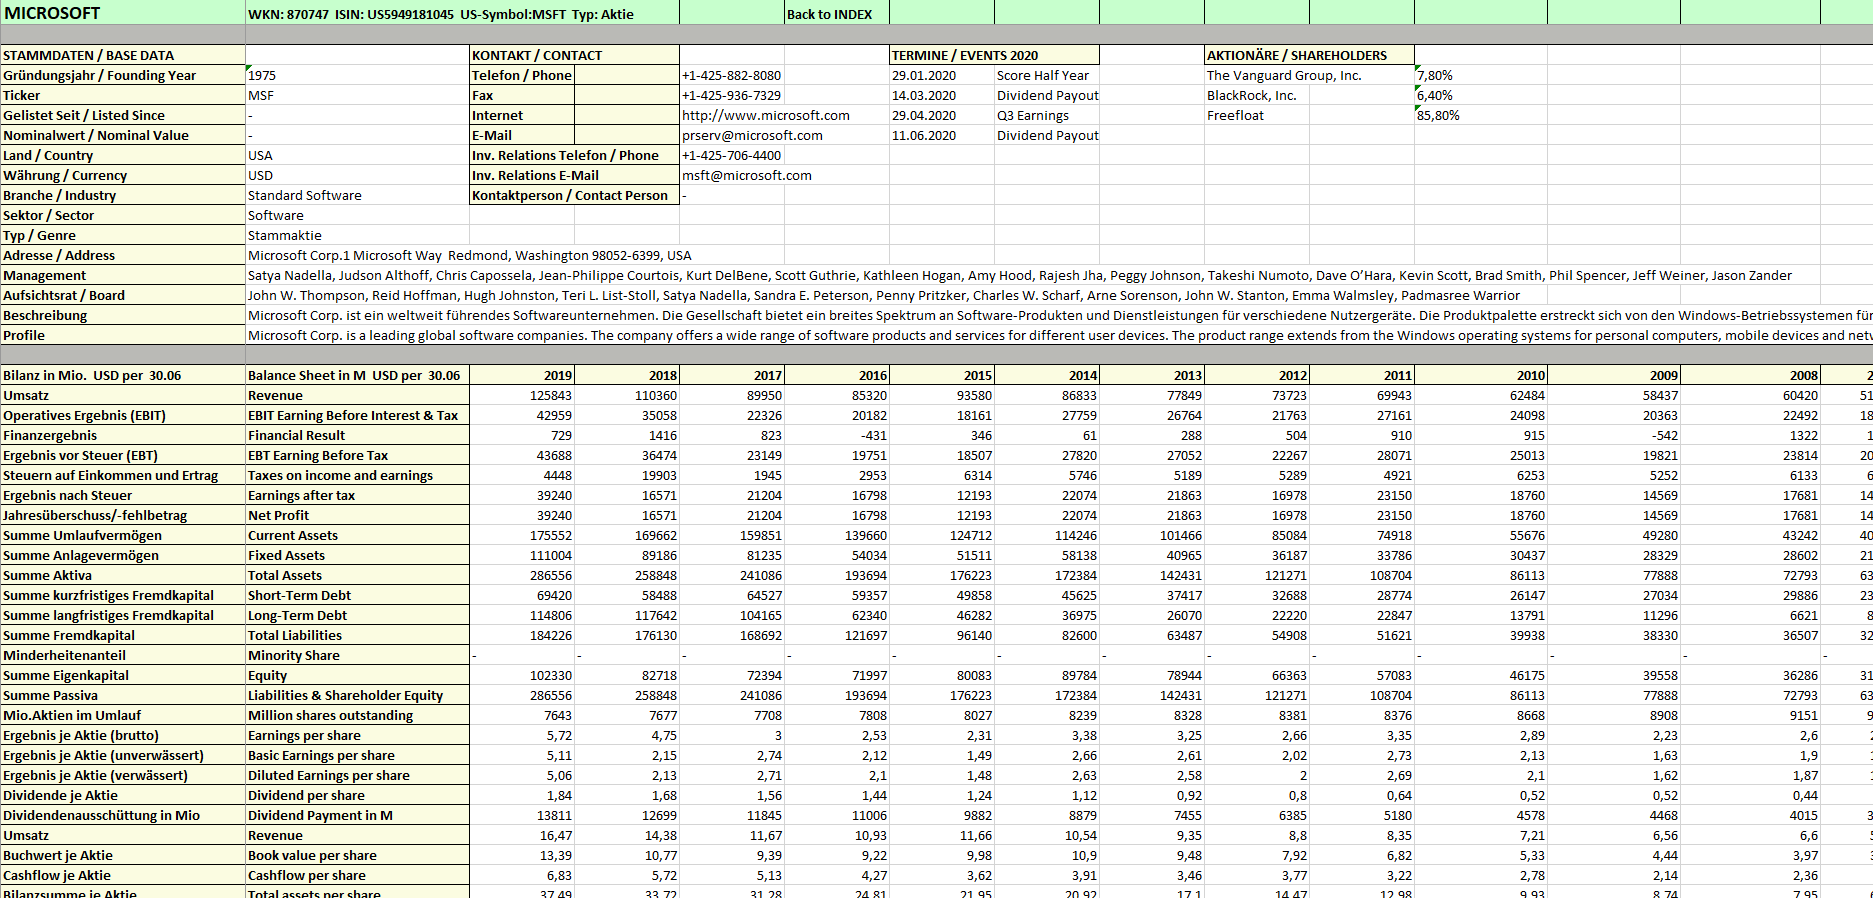1873x898 pixels.
Task: Click the Cashflow per share label
Action: 358,875
